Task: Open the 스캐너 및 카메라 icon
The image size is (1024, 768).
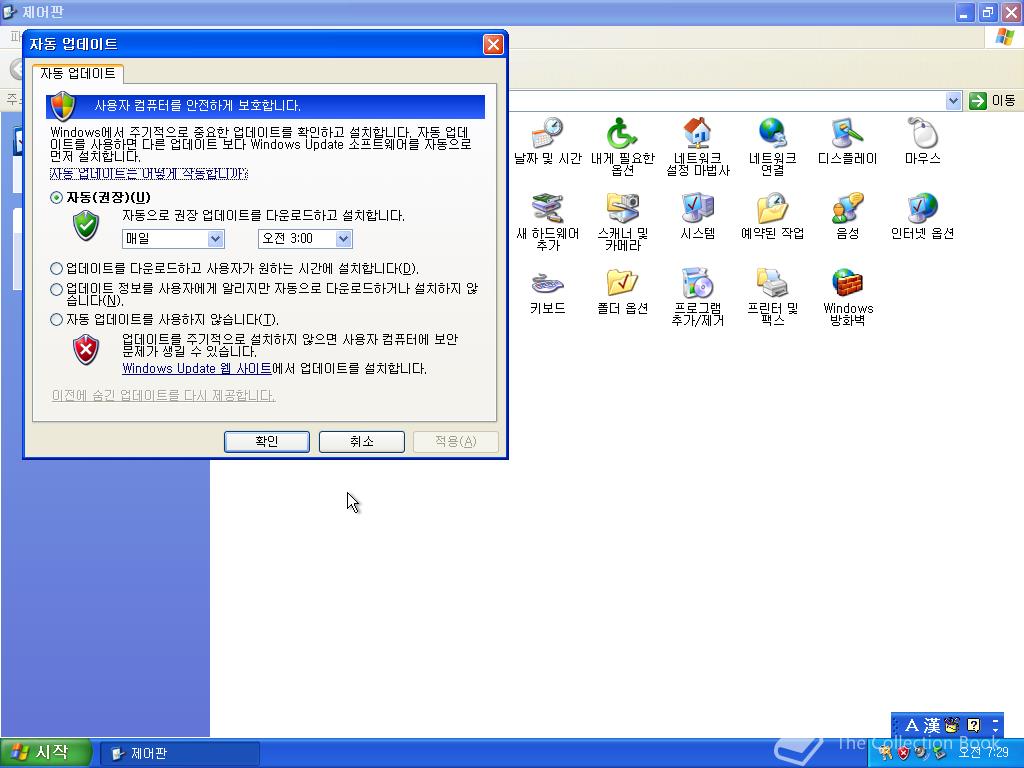Action: [622, 221]
